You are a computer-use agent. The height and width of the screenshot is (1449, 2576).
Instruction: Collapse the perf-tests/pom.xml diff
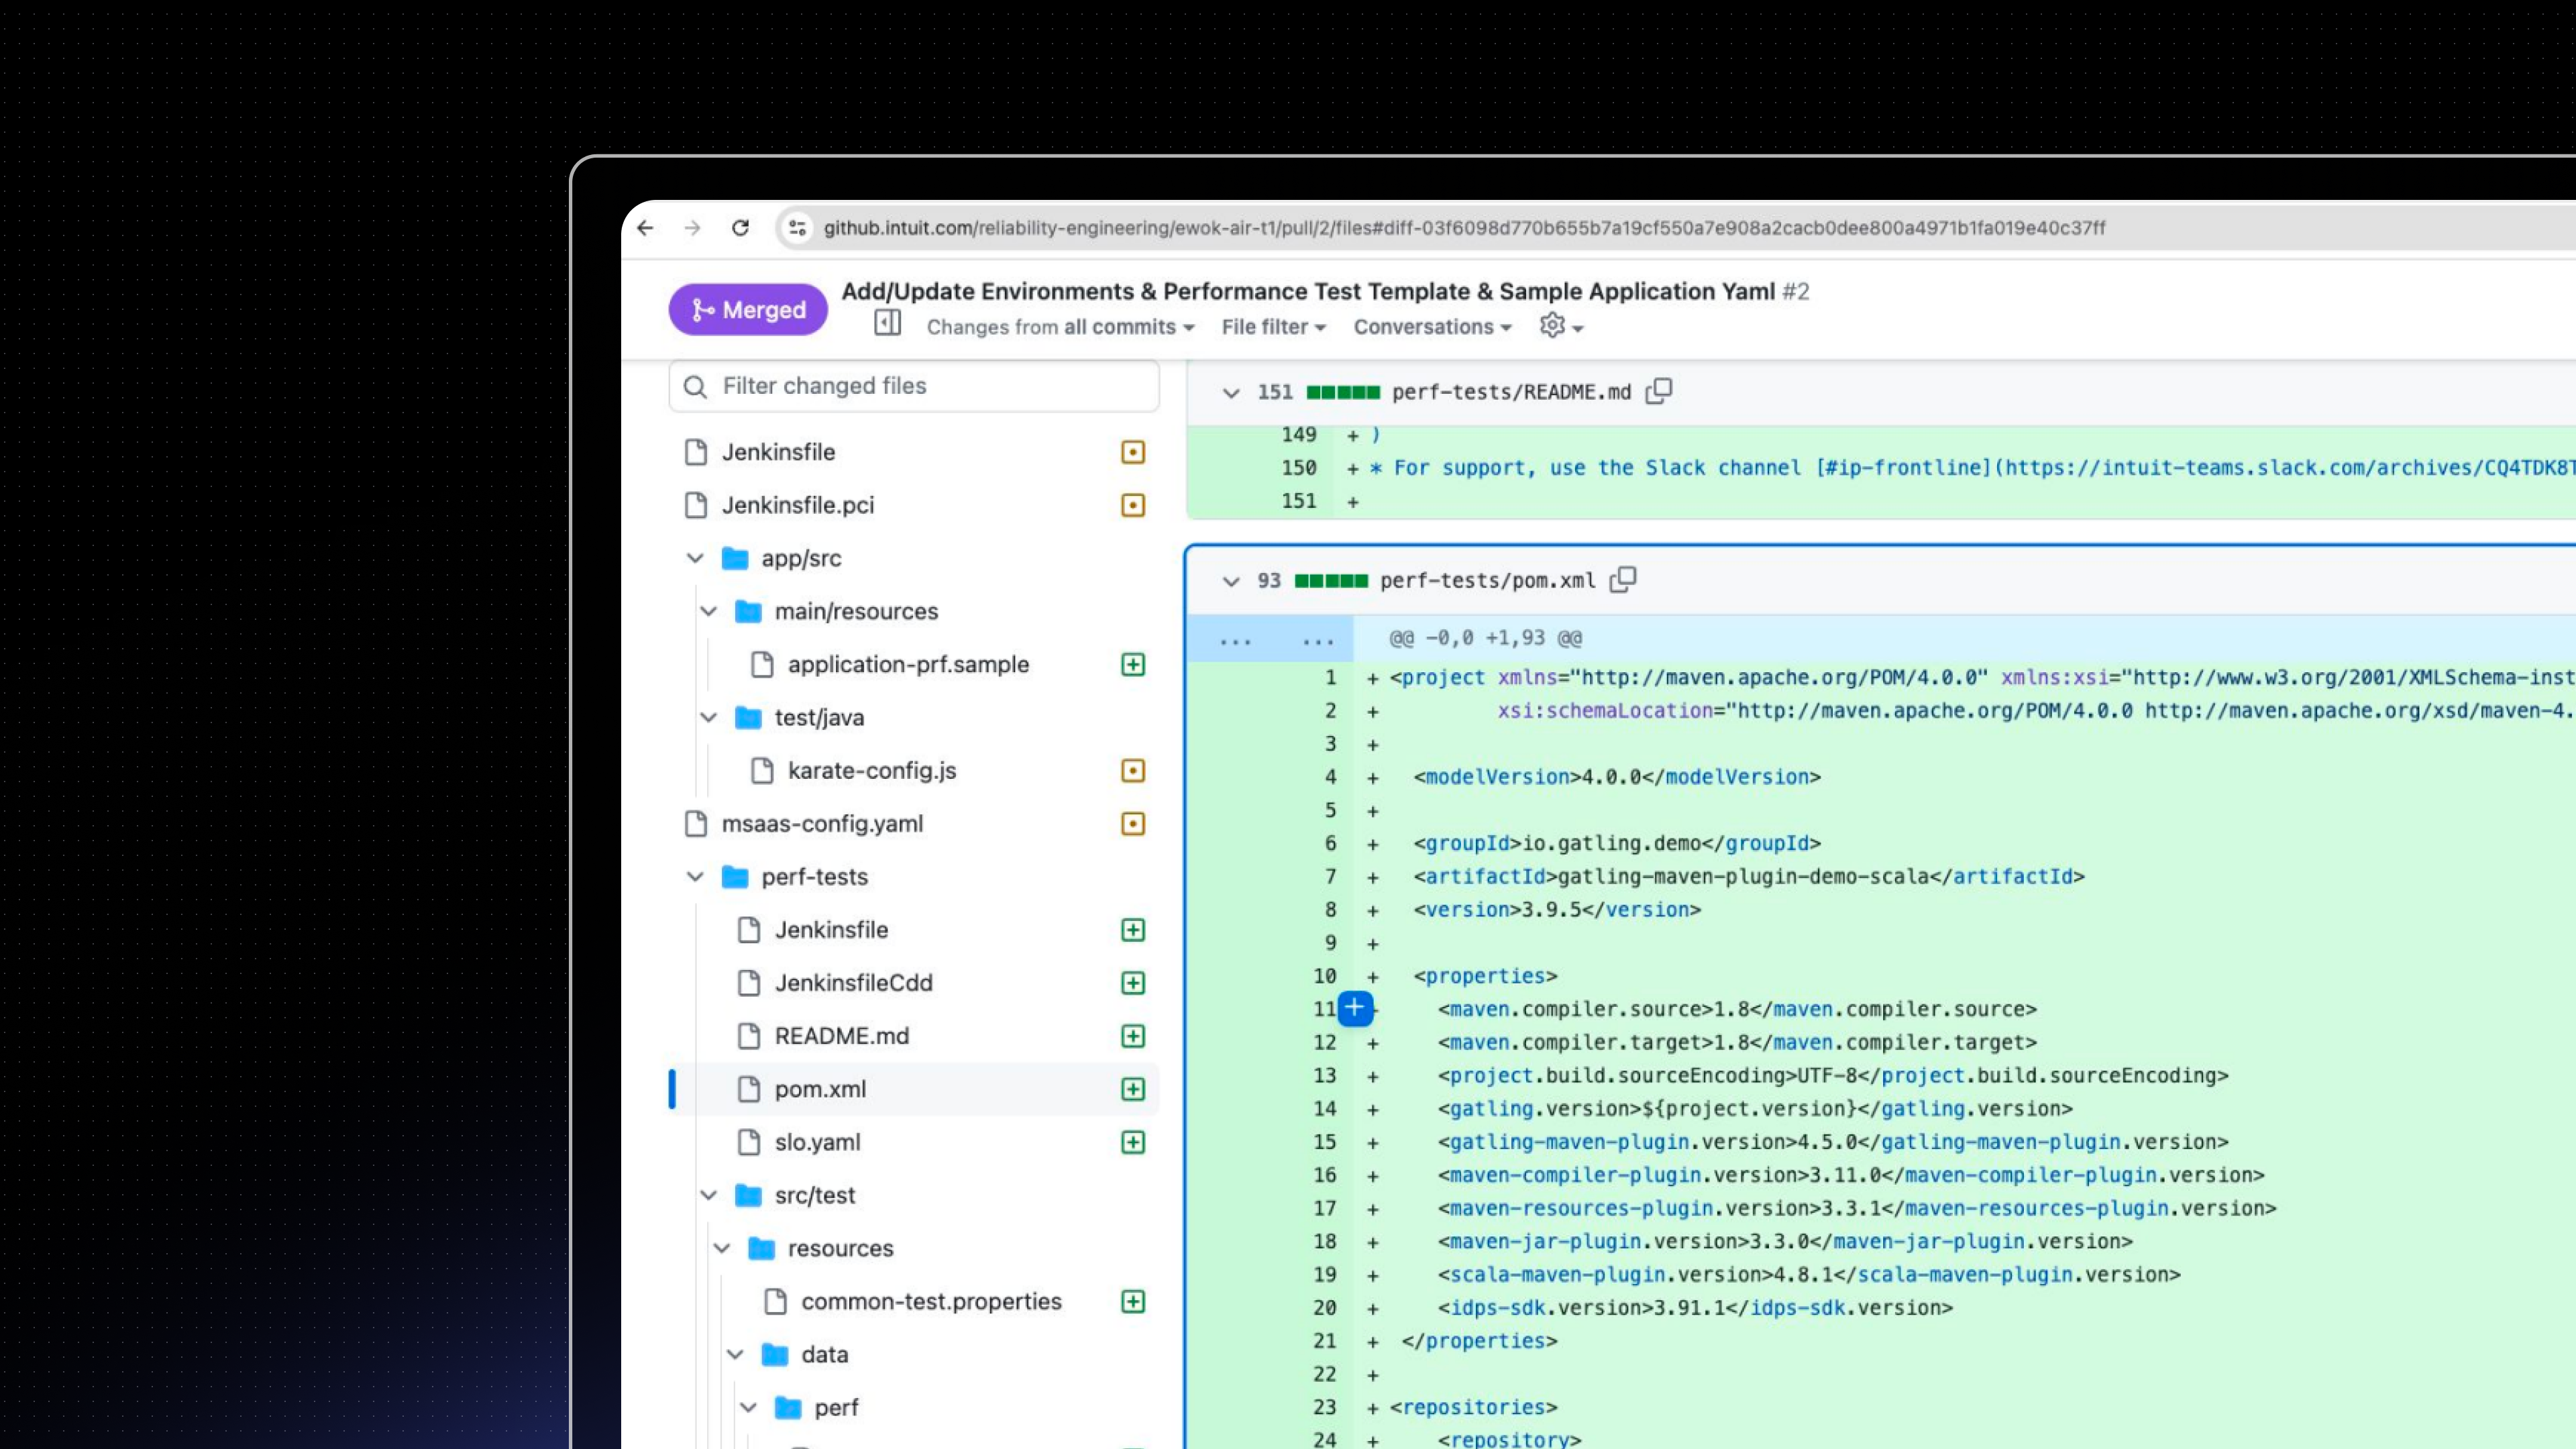pyautogui.click(x=1231, y=581)
